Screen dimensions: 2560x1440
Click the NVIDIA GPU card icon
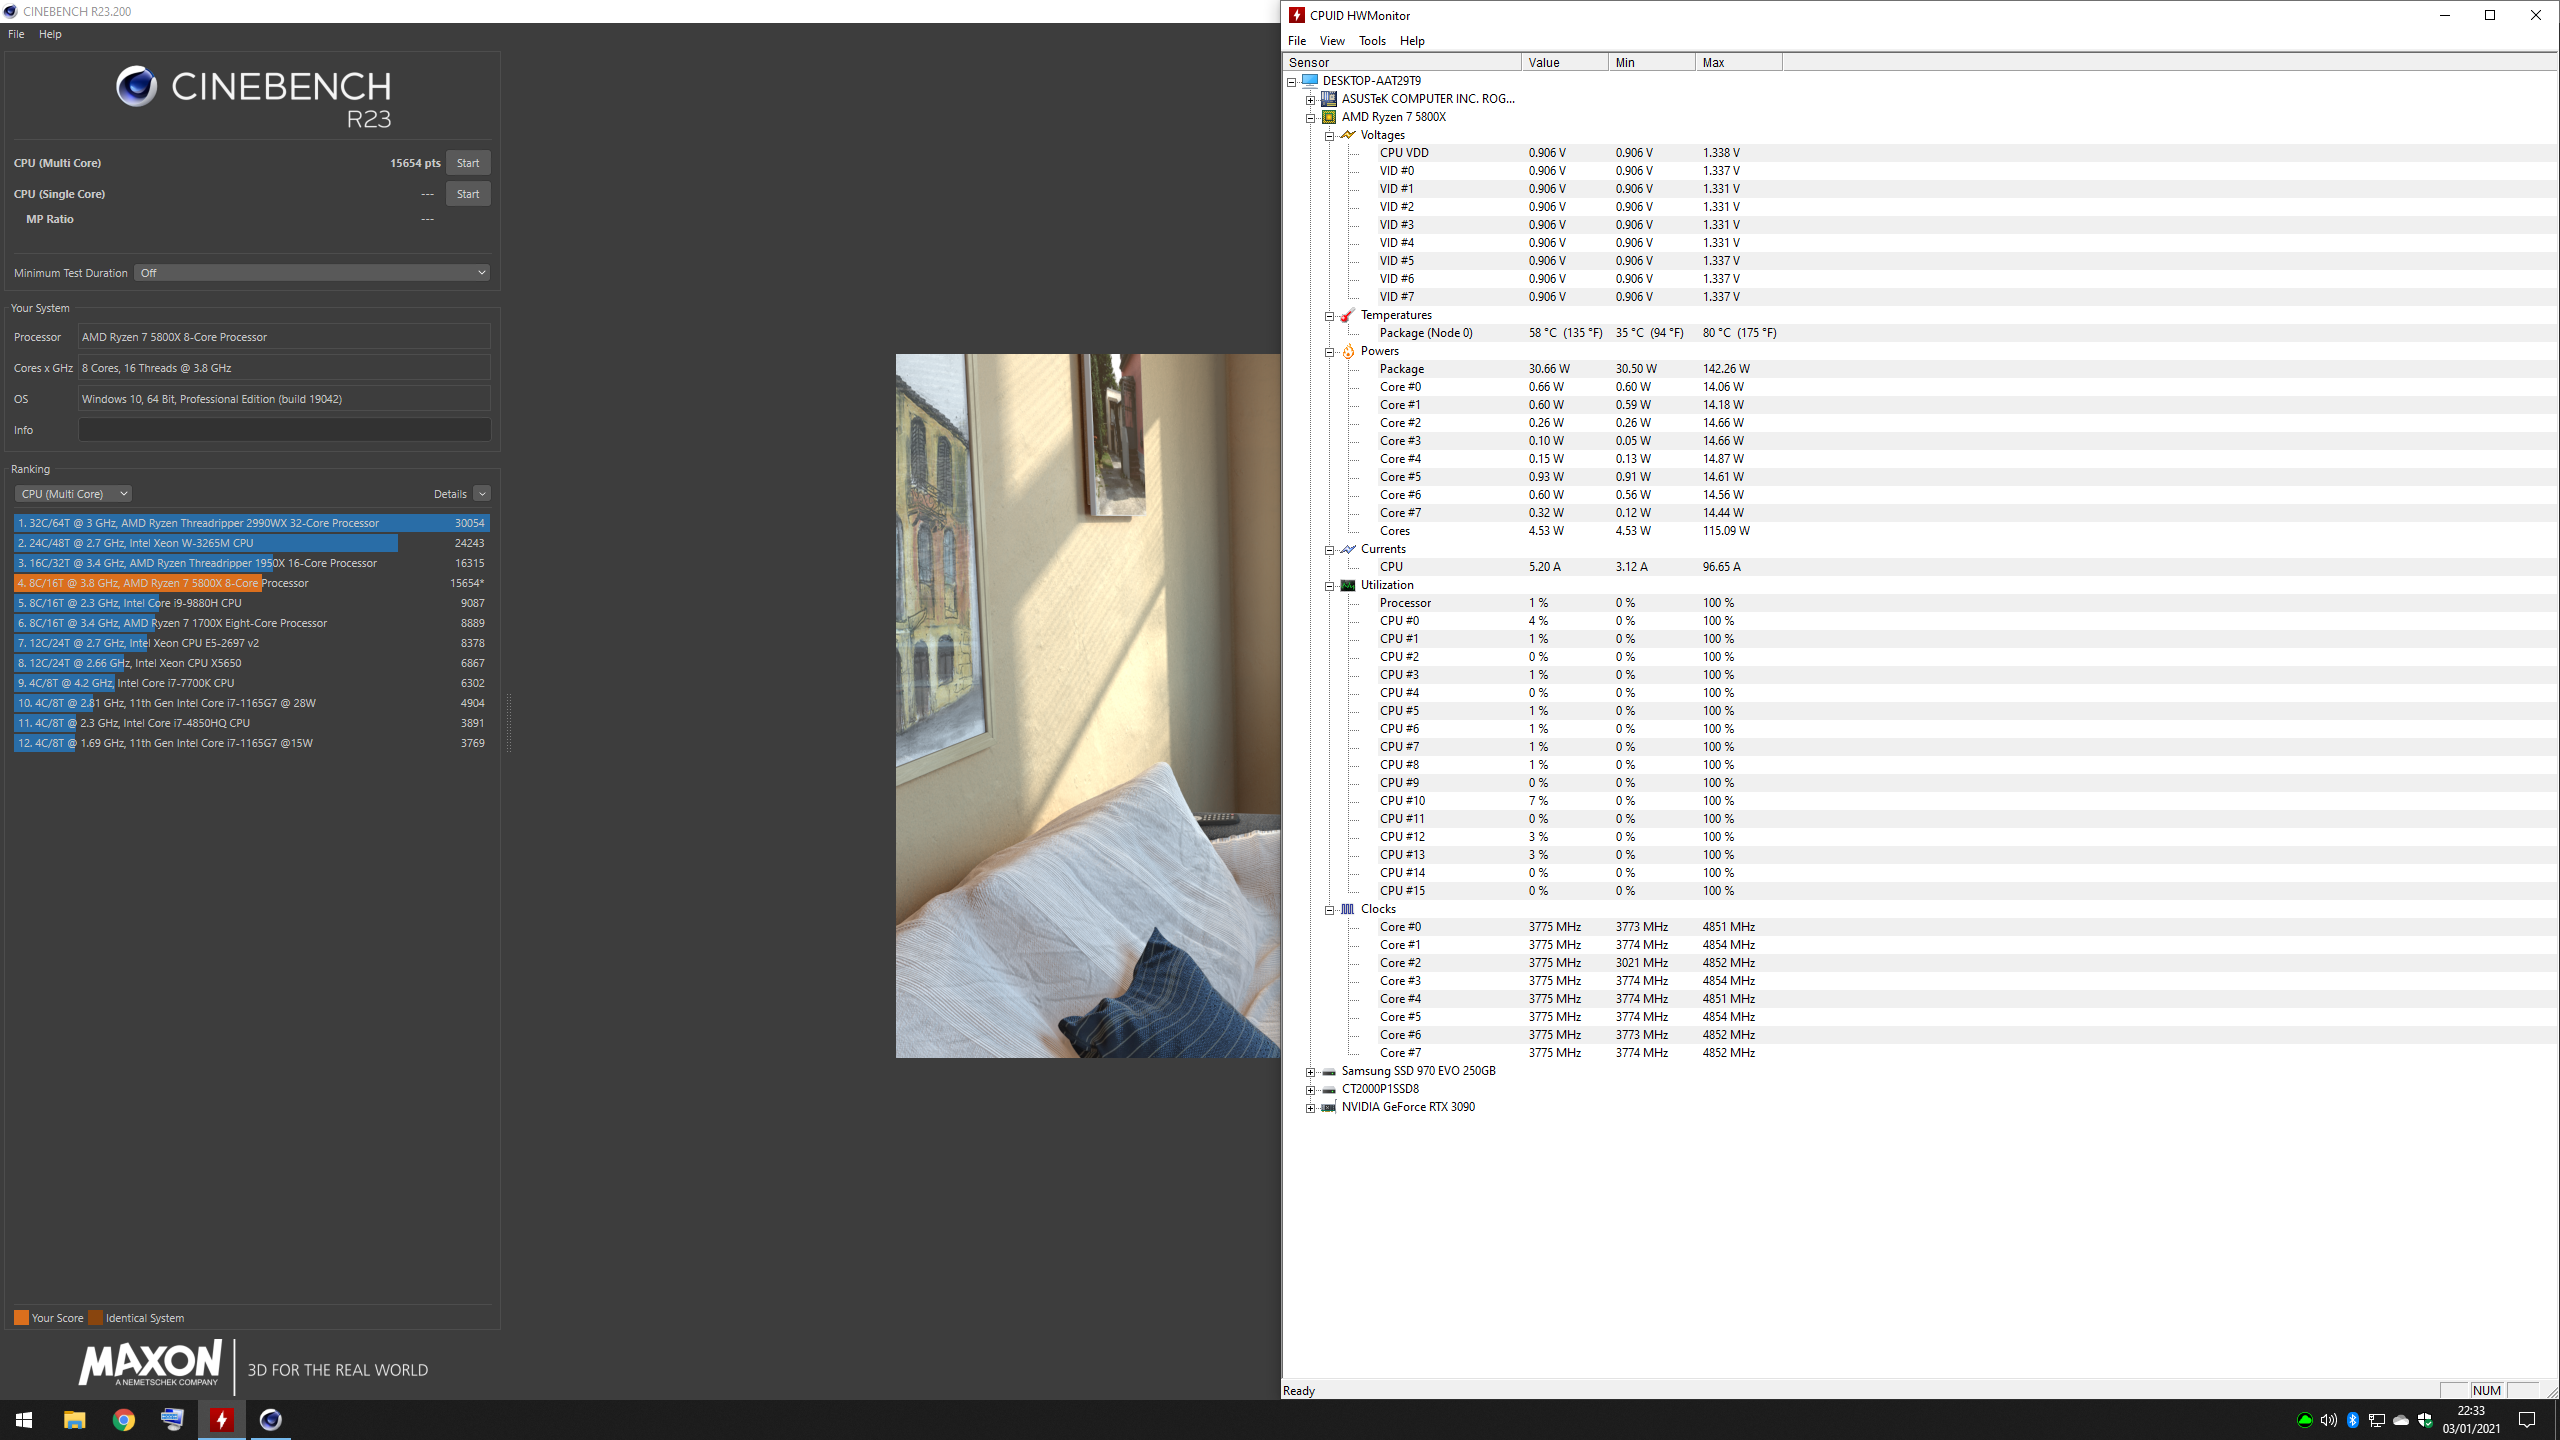coord(1329,1107)
